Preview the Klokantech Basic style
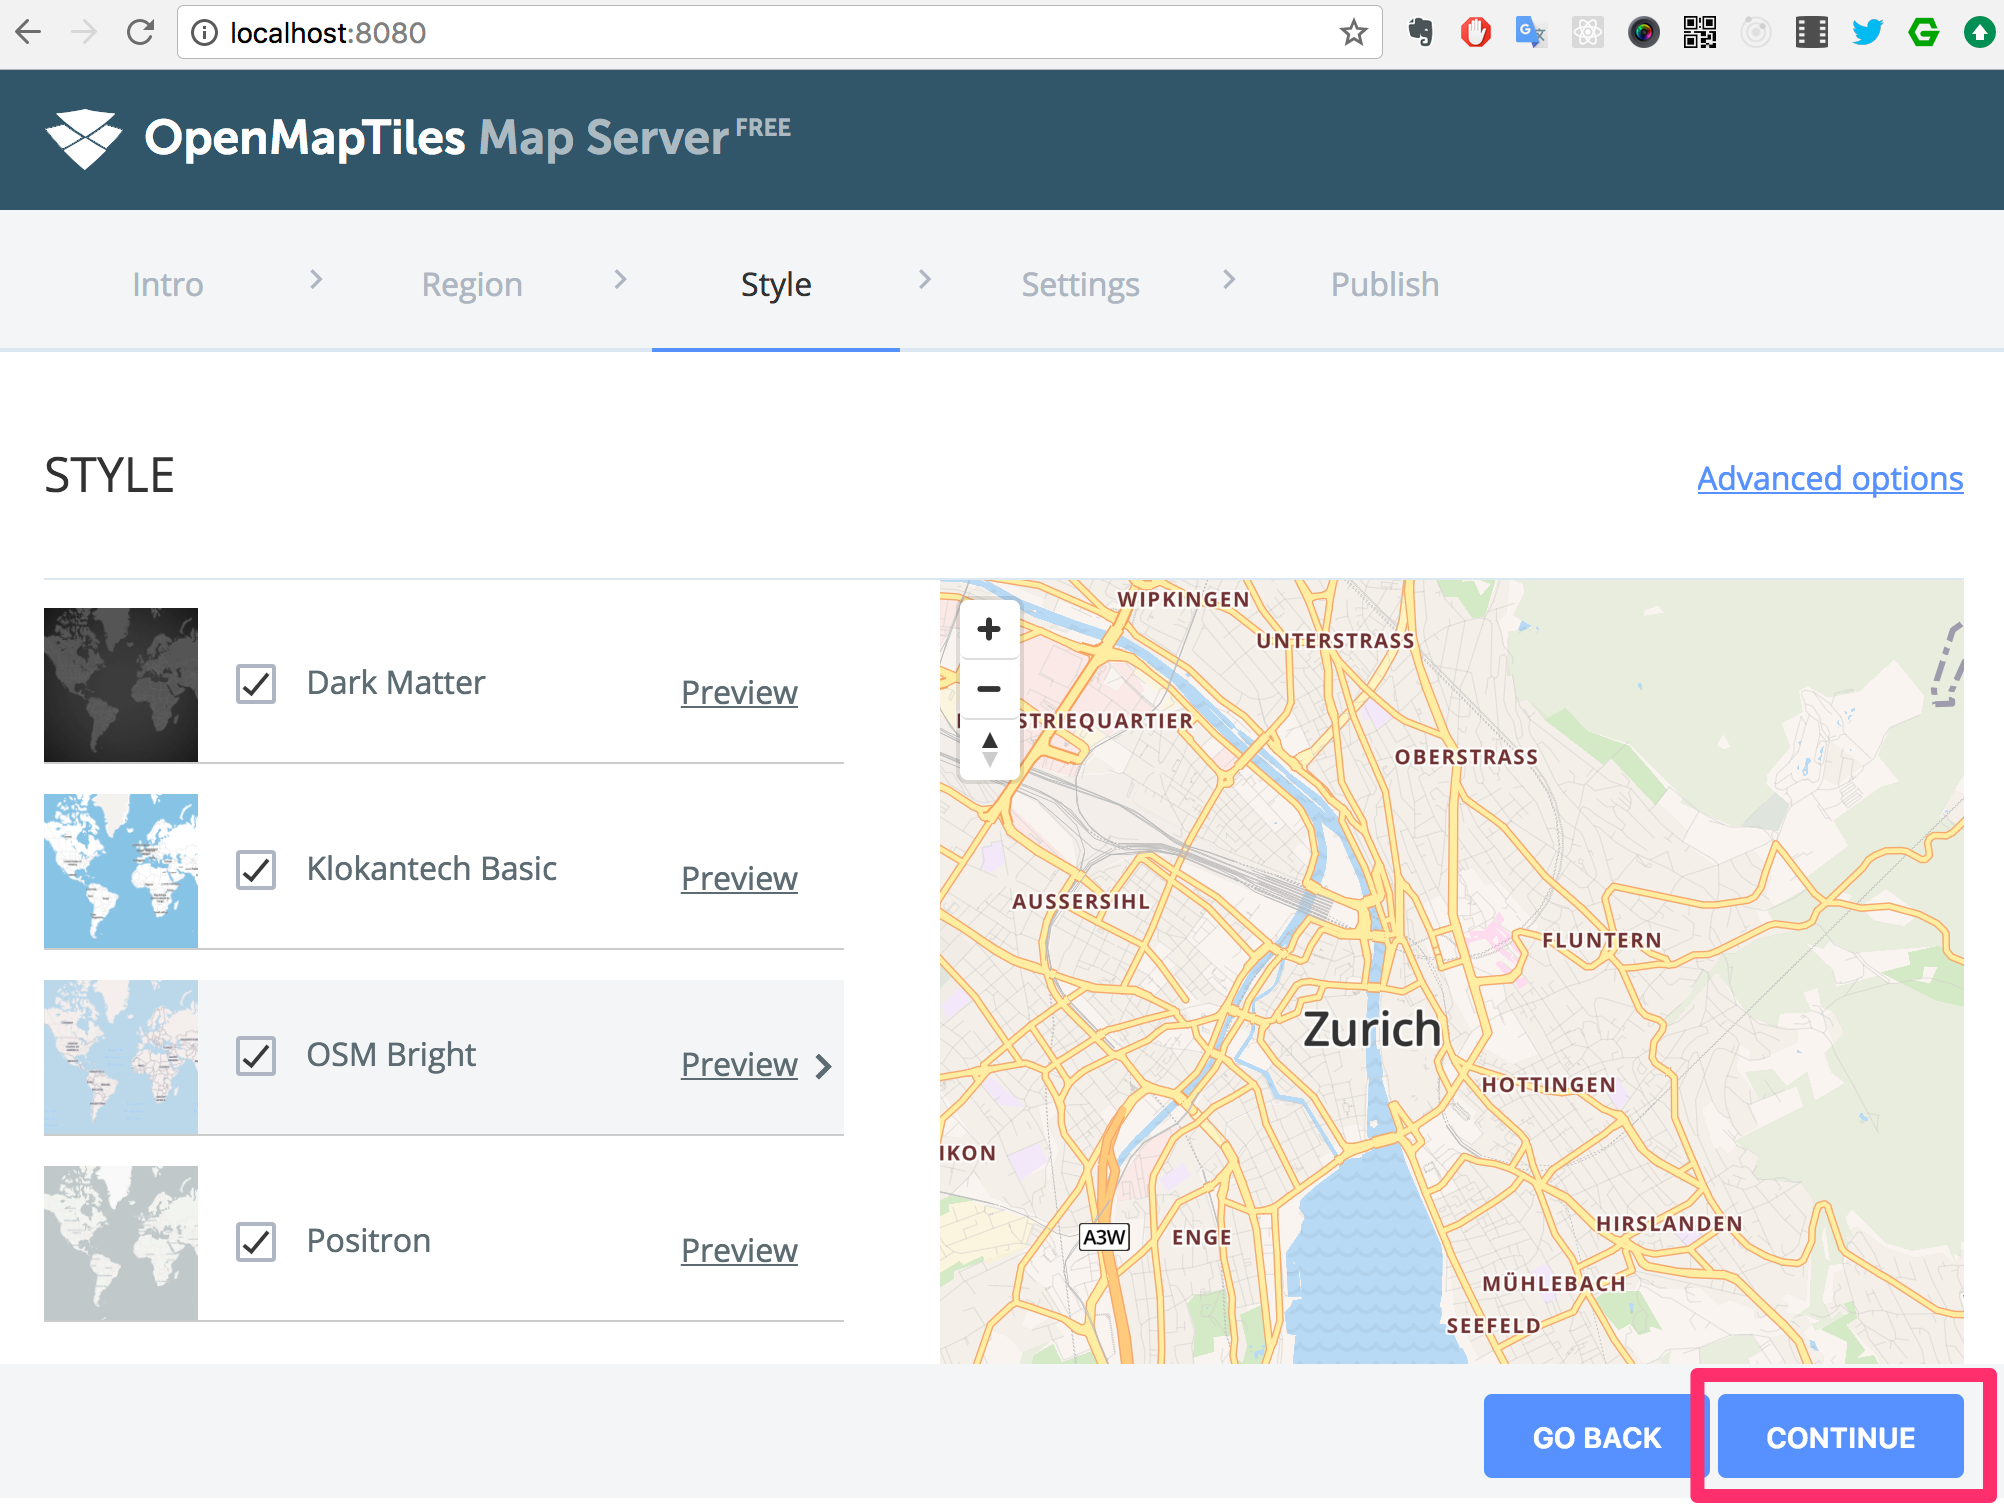Viewport: 2004px width, 1504px height. 739,878
